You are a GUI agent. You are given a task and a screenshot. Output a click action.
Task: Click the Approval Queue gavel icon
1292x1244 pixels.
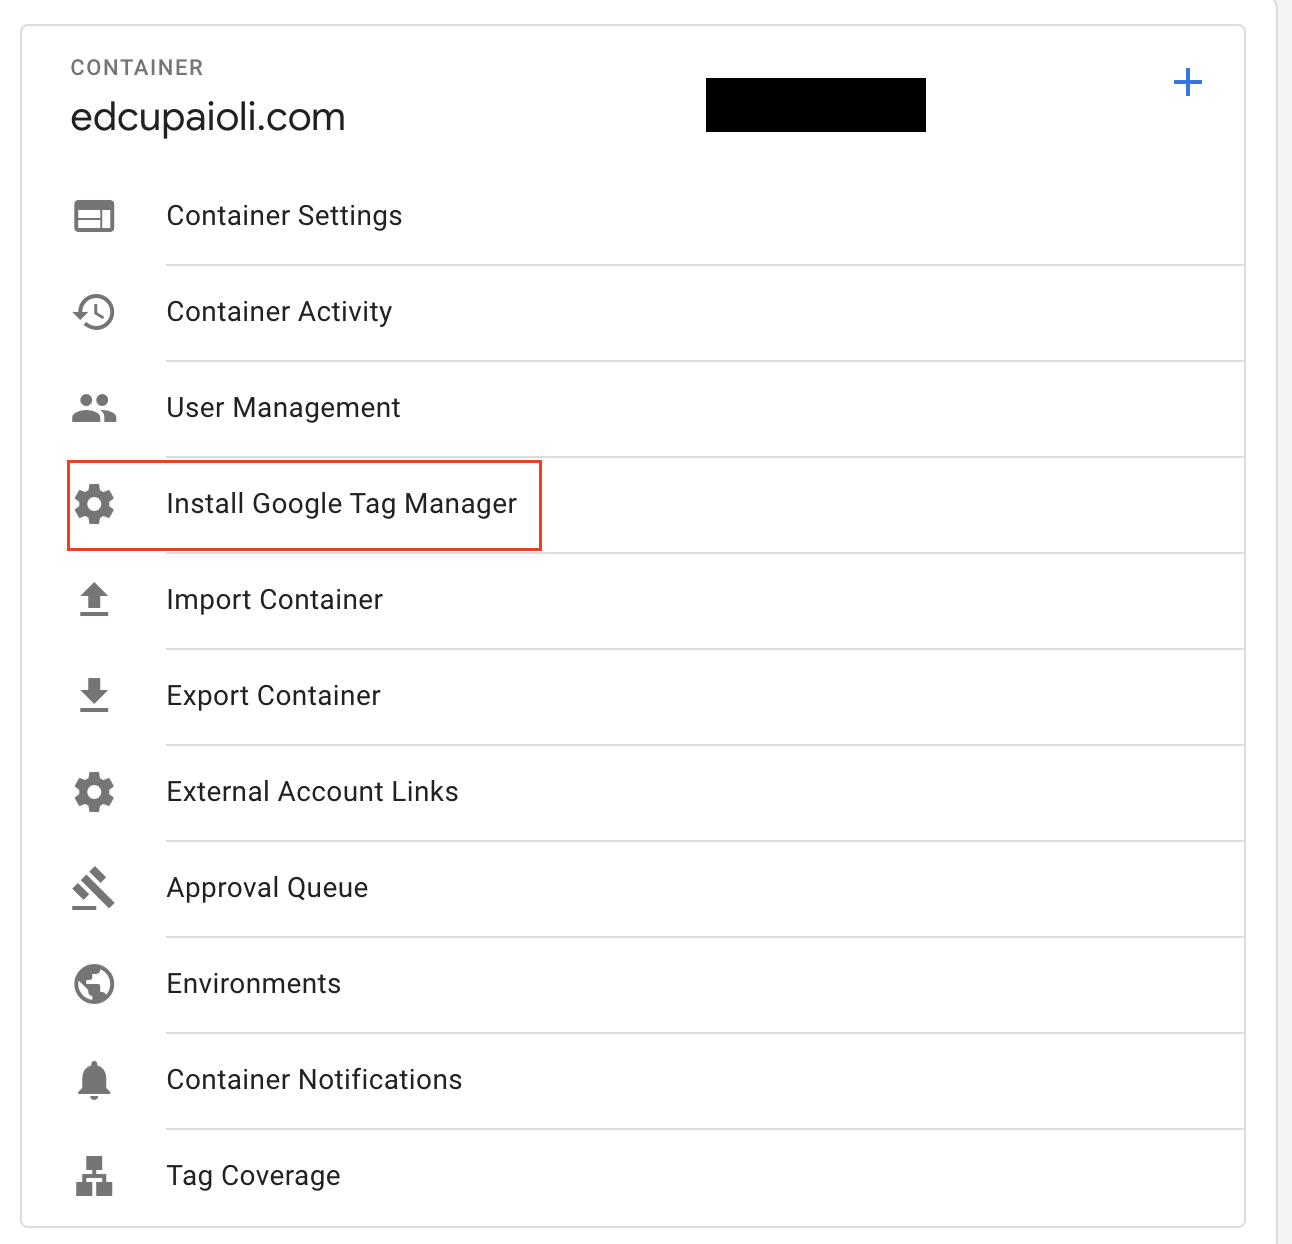[x=94, y=888]
